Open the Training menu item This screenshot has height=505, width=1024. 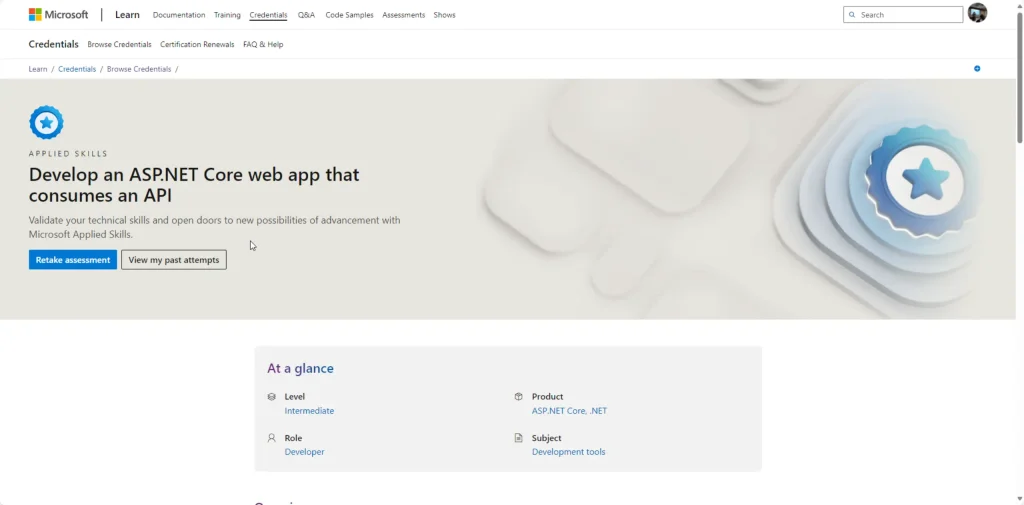227,15
